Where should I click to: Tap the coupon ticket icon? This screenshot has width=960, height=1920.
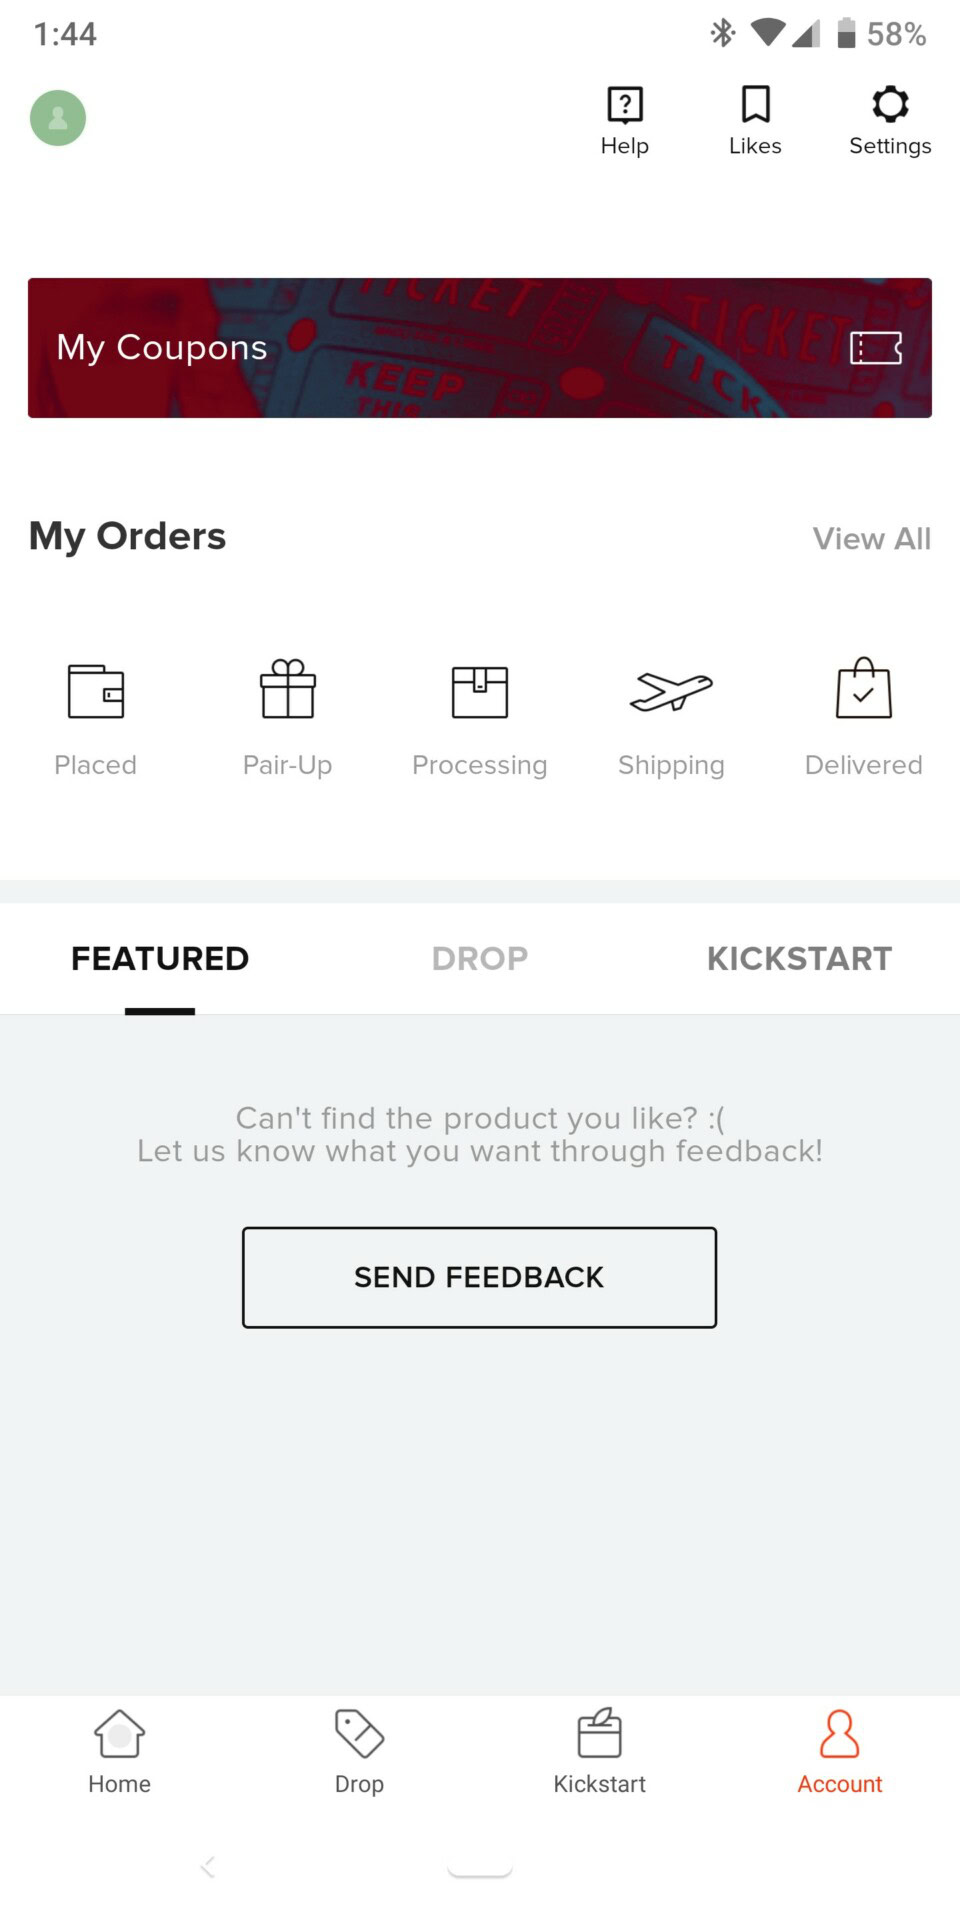click(876, 348)
